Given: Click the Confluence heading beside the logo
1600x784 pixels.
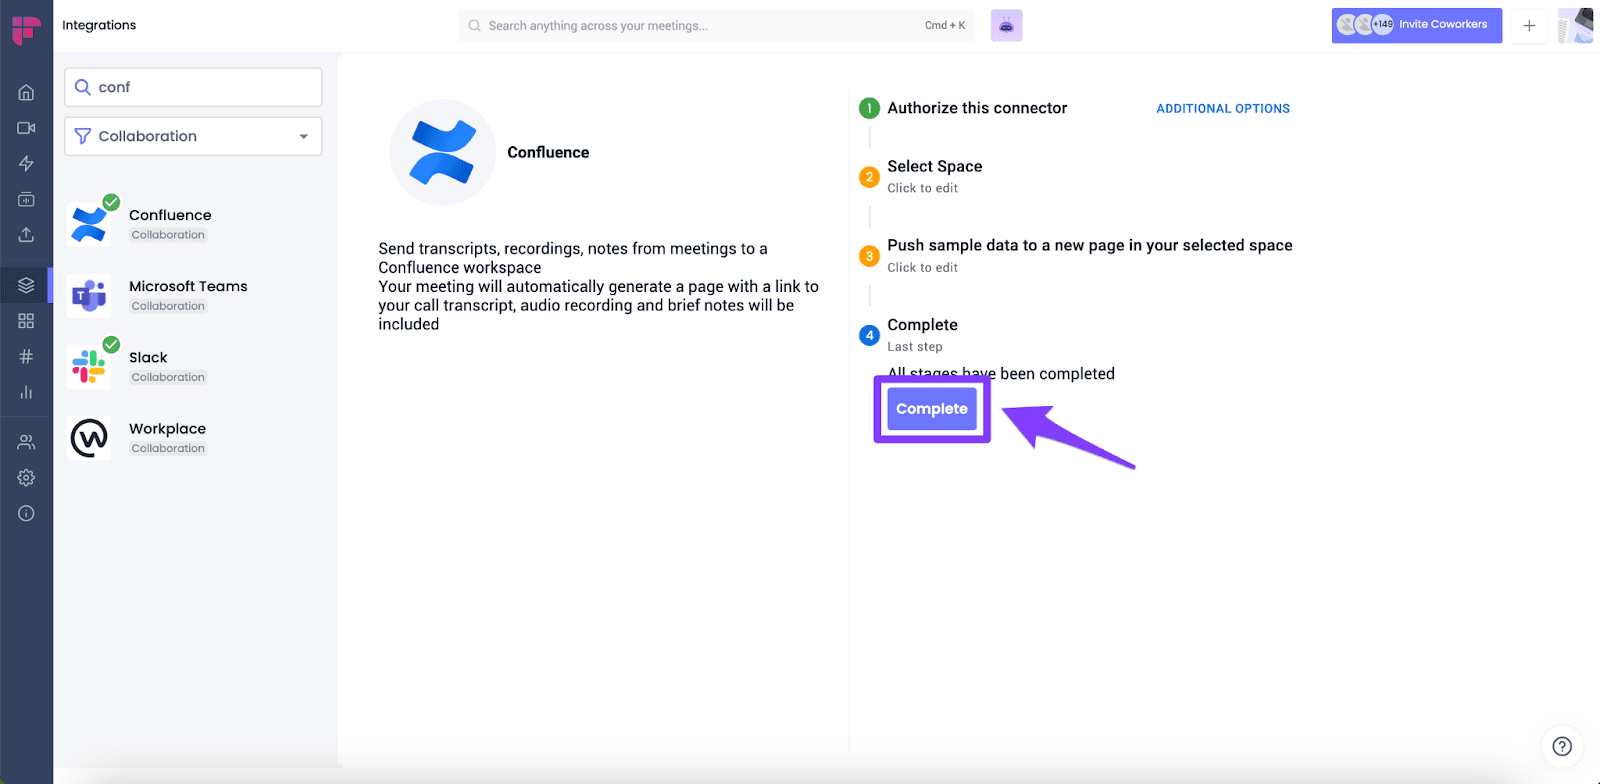Looking at the screenshot, I should pos(548,152).
